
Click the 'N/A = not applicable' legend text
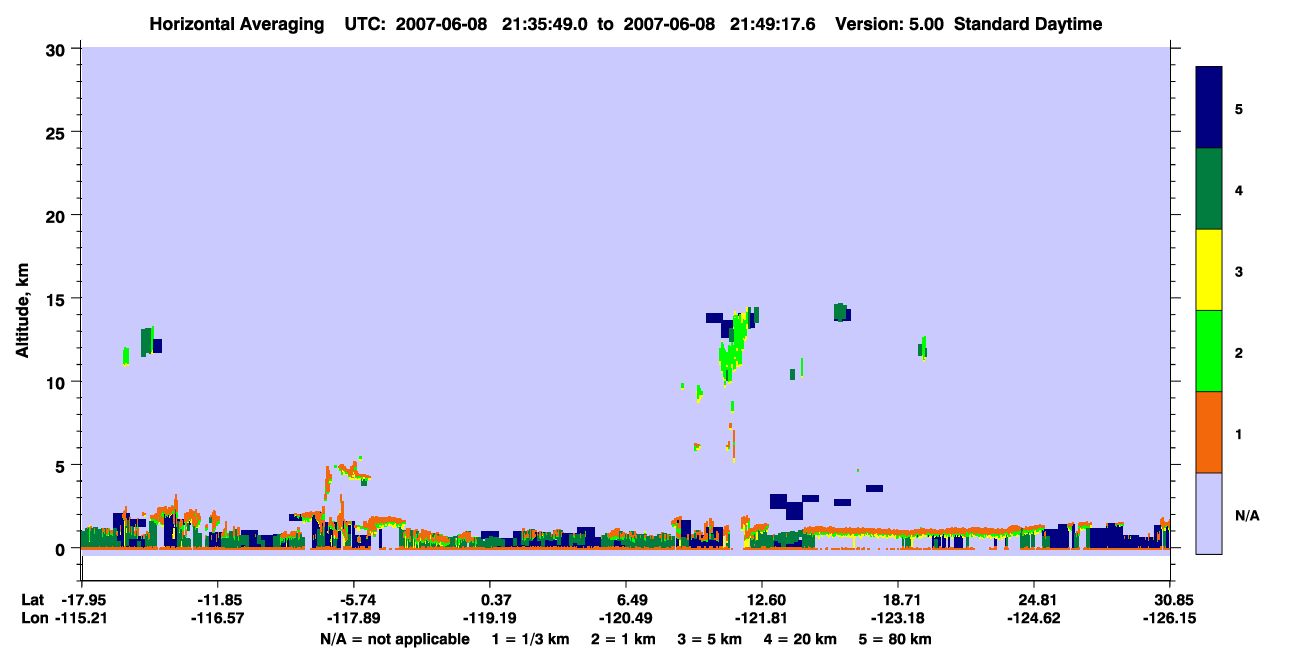tap(394, 639)
